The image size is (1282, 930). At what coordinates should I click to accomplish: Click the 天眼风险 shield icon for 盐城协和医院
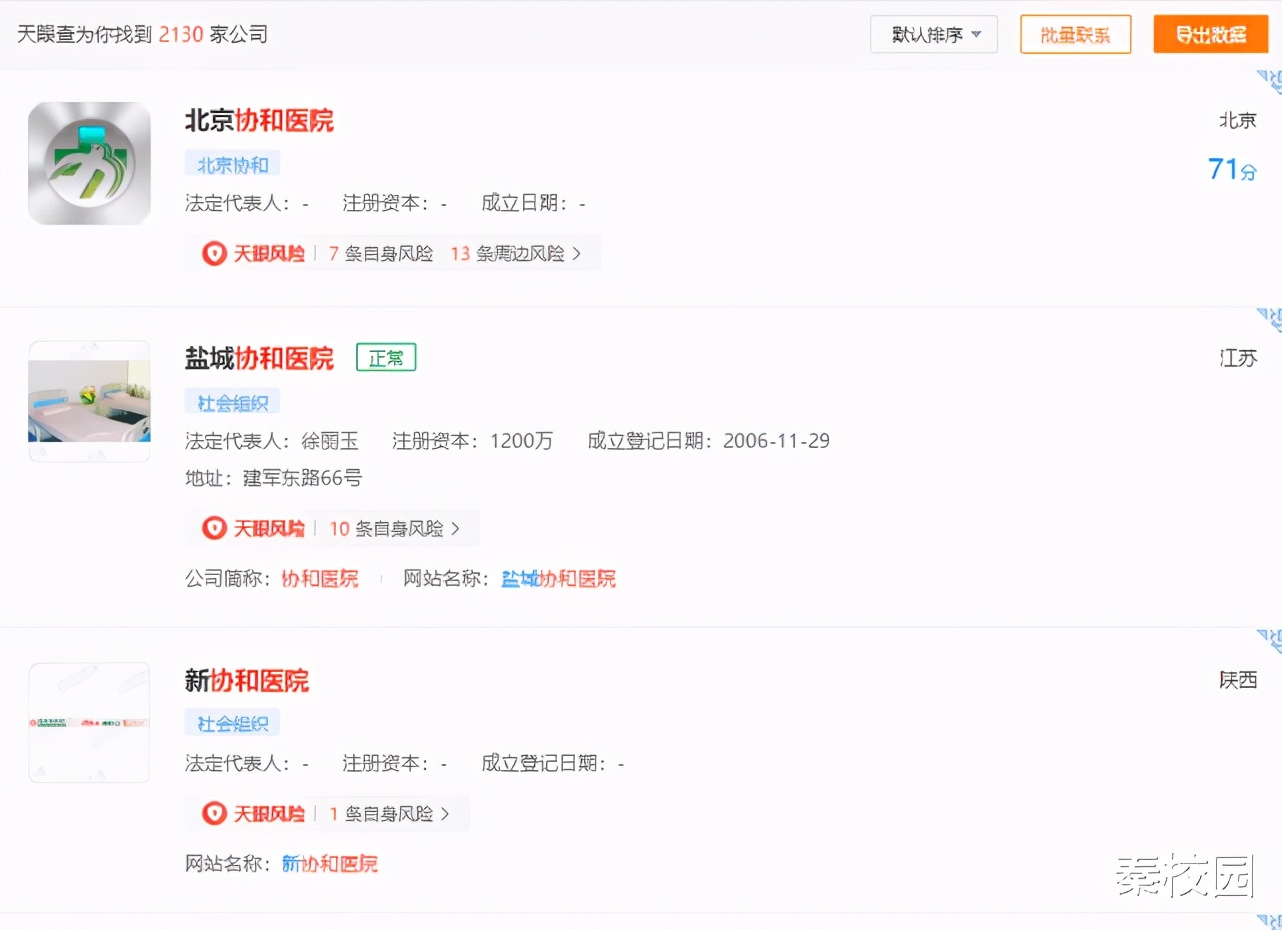point(213,528)
